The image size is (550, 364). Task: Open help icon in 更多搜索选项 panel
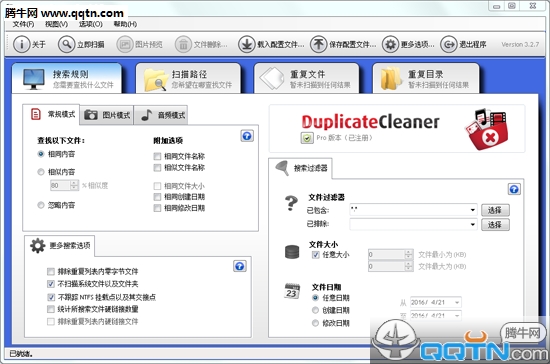pyautogui.click(x=240, y=267)
